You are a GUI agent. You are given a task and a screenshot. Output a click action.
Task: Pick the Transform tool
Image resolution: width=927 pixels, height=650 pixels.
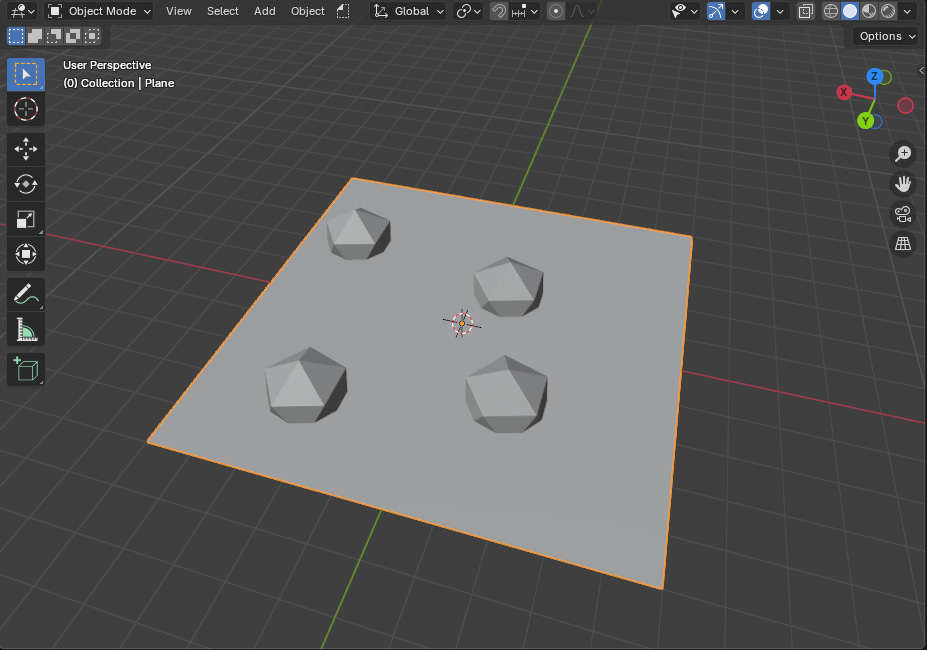[x=25, y=254]
